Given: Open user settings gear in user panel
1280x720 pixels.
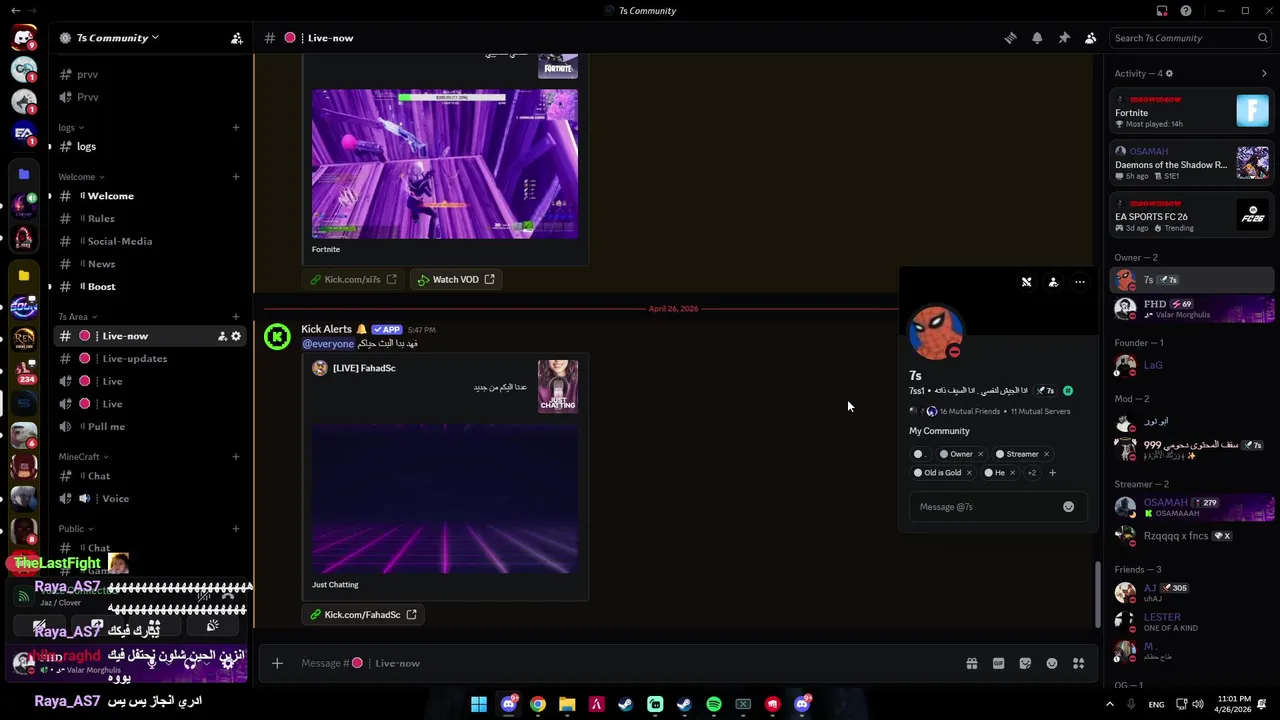Looking at the screenshot, I should point(228,663).
